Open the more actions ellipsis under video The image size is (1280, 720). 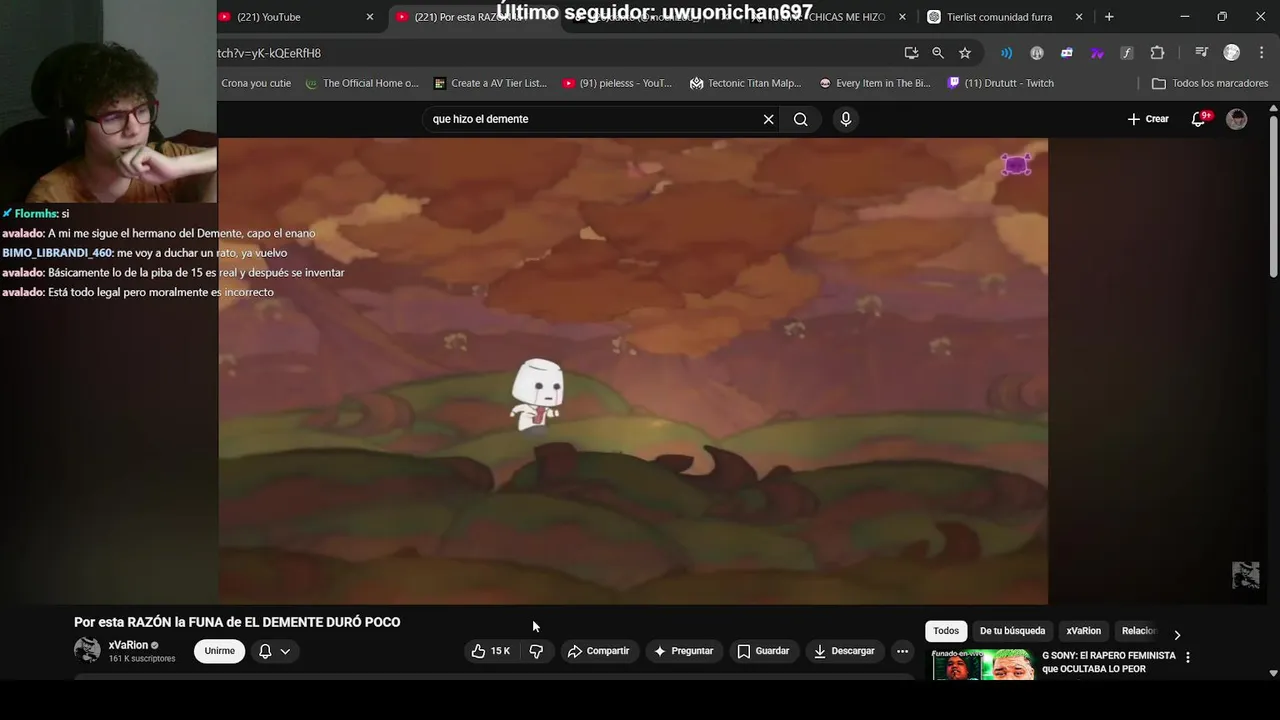point(902,651)
